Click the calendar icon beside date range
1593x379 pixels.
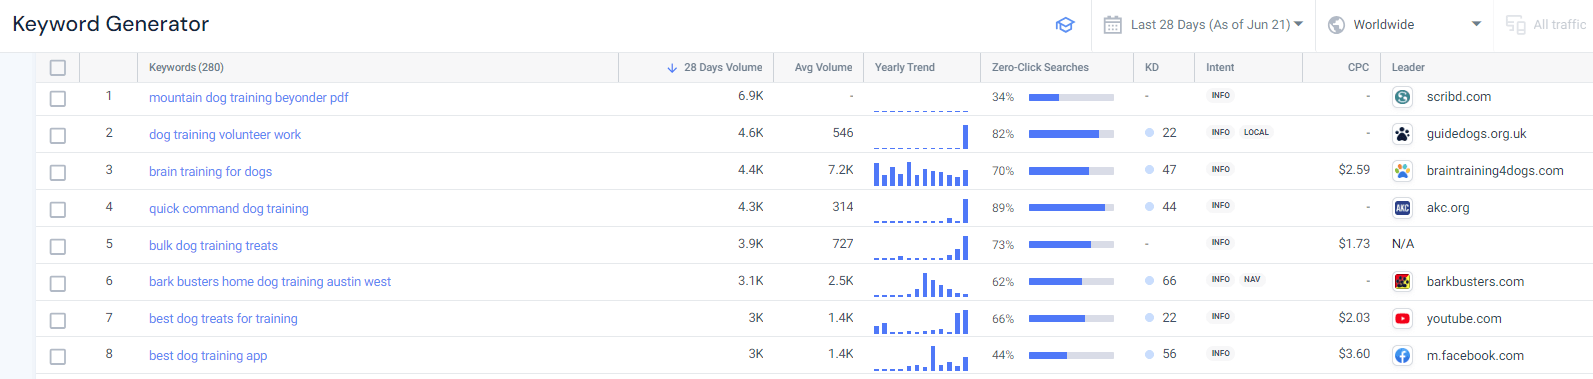click(1112, 25)
